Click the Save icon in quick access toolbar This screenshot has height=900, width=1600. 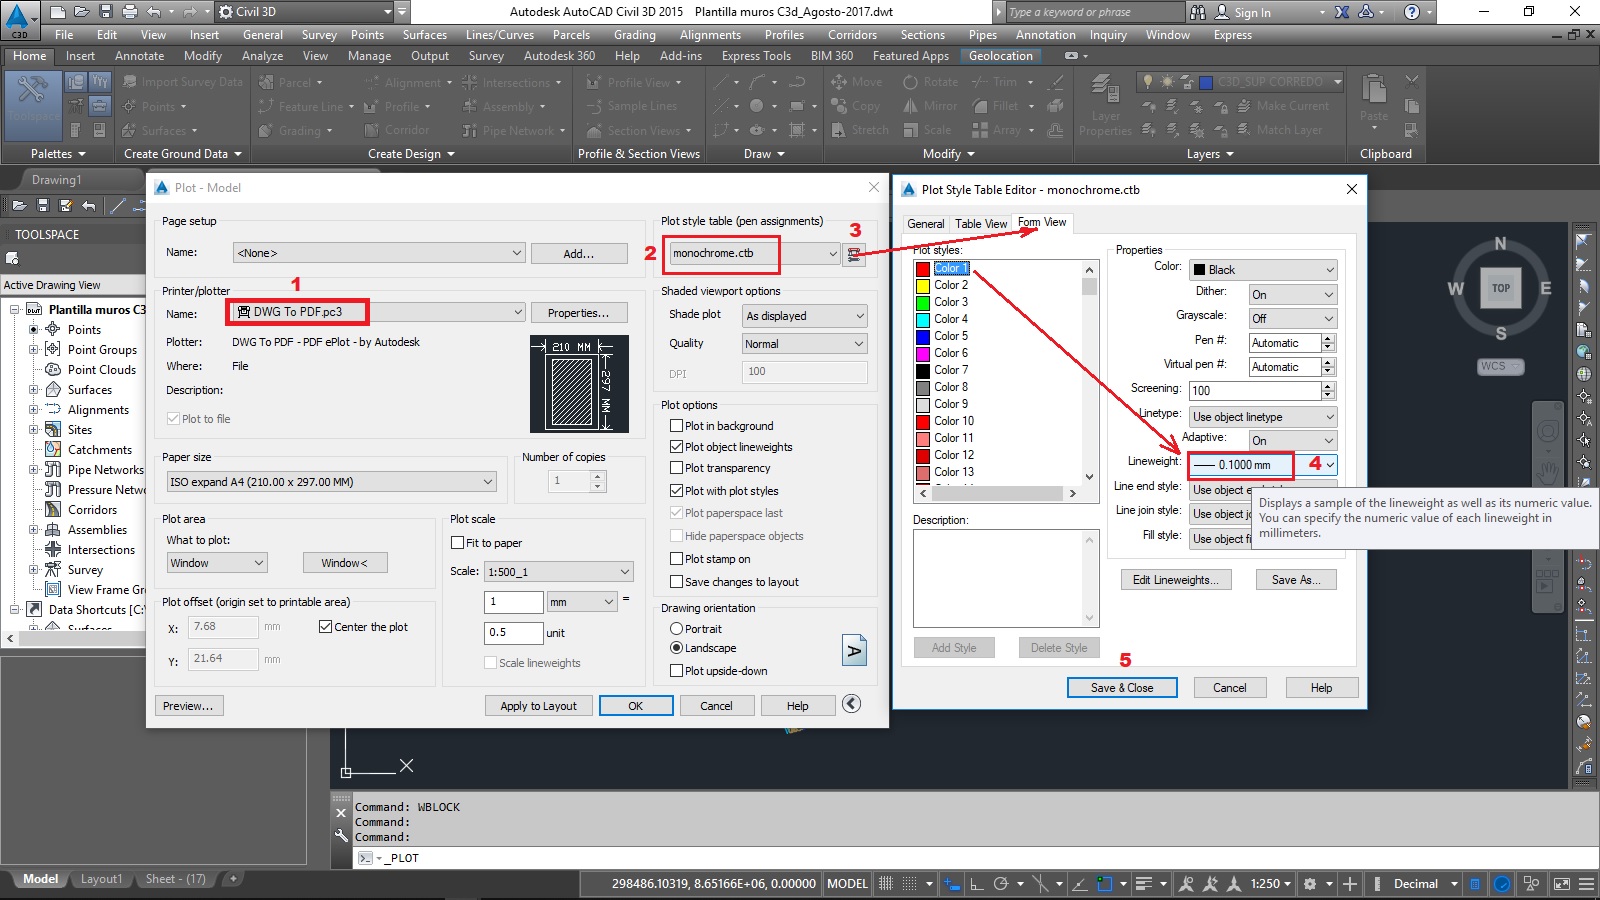click(x=105, y=12)
